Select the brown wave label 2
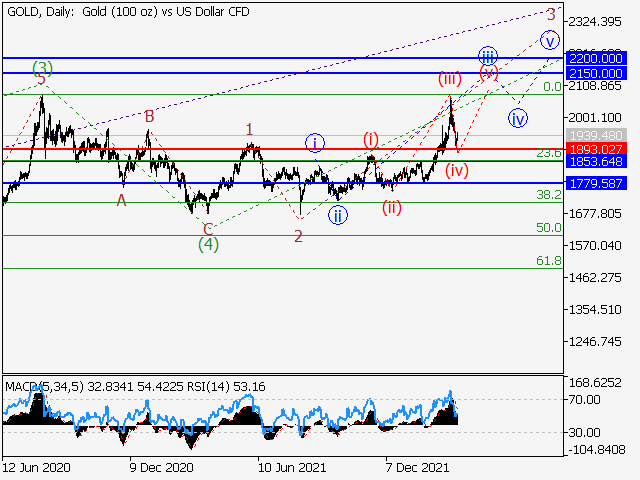Image resolution: width=640 pixels, height=480 pixels. [x=298, y=236]
